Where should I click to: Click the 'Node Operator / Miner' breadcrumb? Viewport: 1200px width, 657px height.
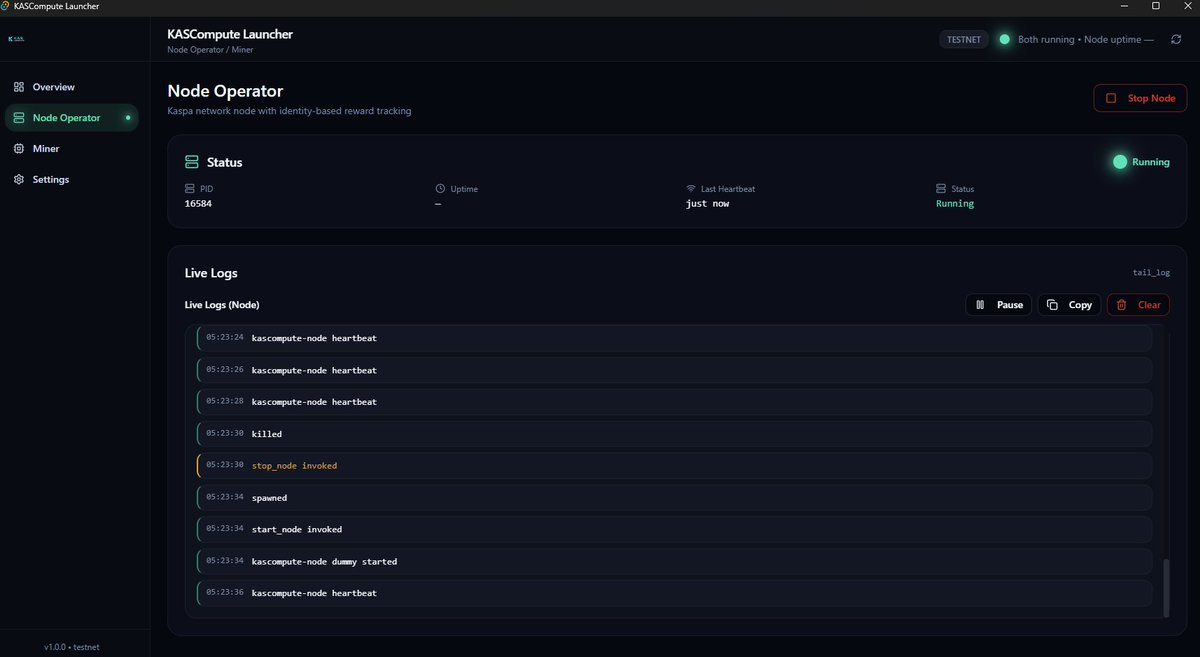click(210, 50)
